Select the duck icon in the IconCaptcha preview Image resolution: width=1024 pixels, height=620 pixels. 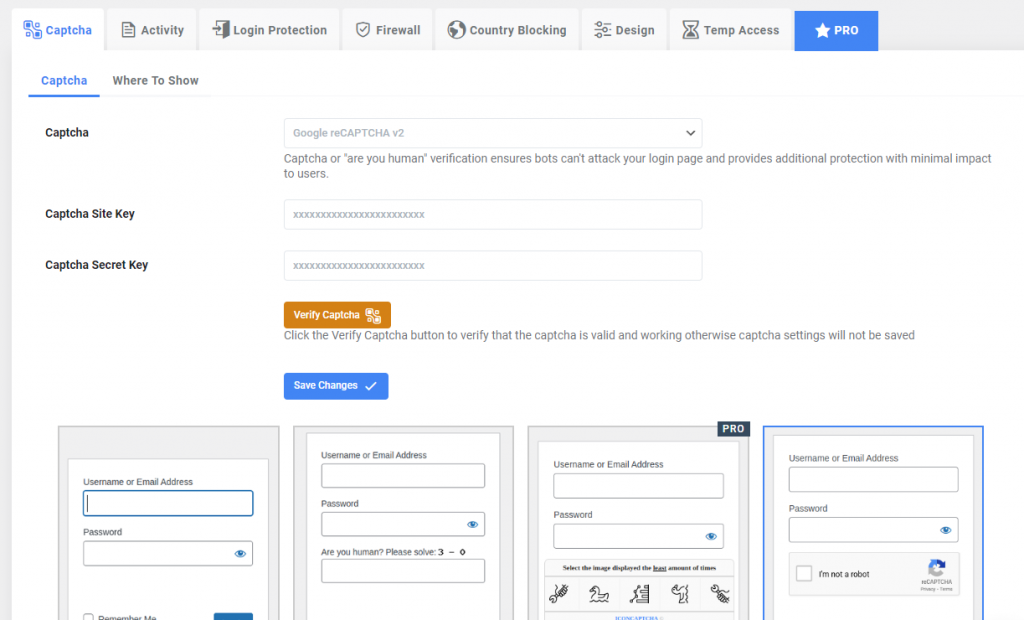tap(600, 593)
